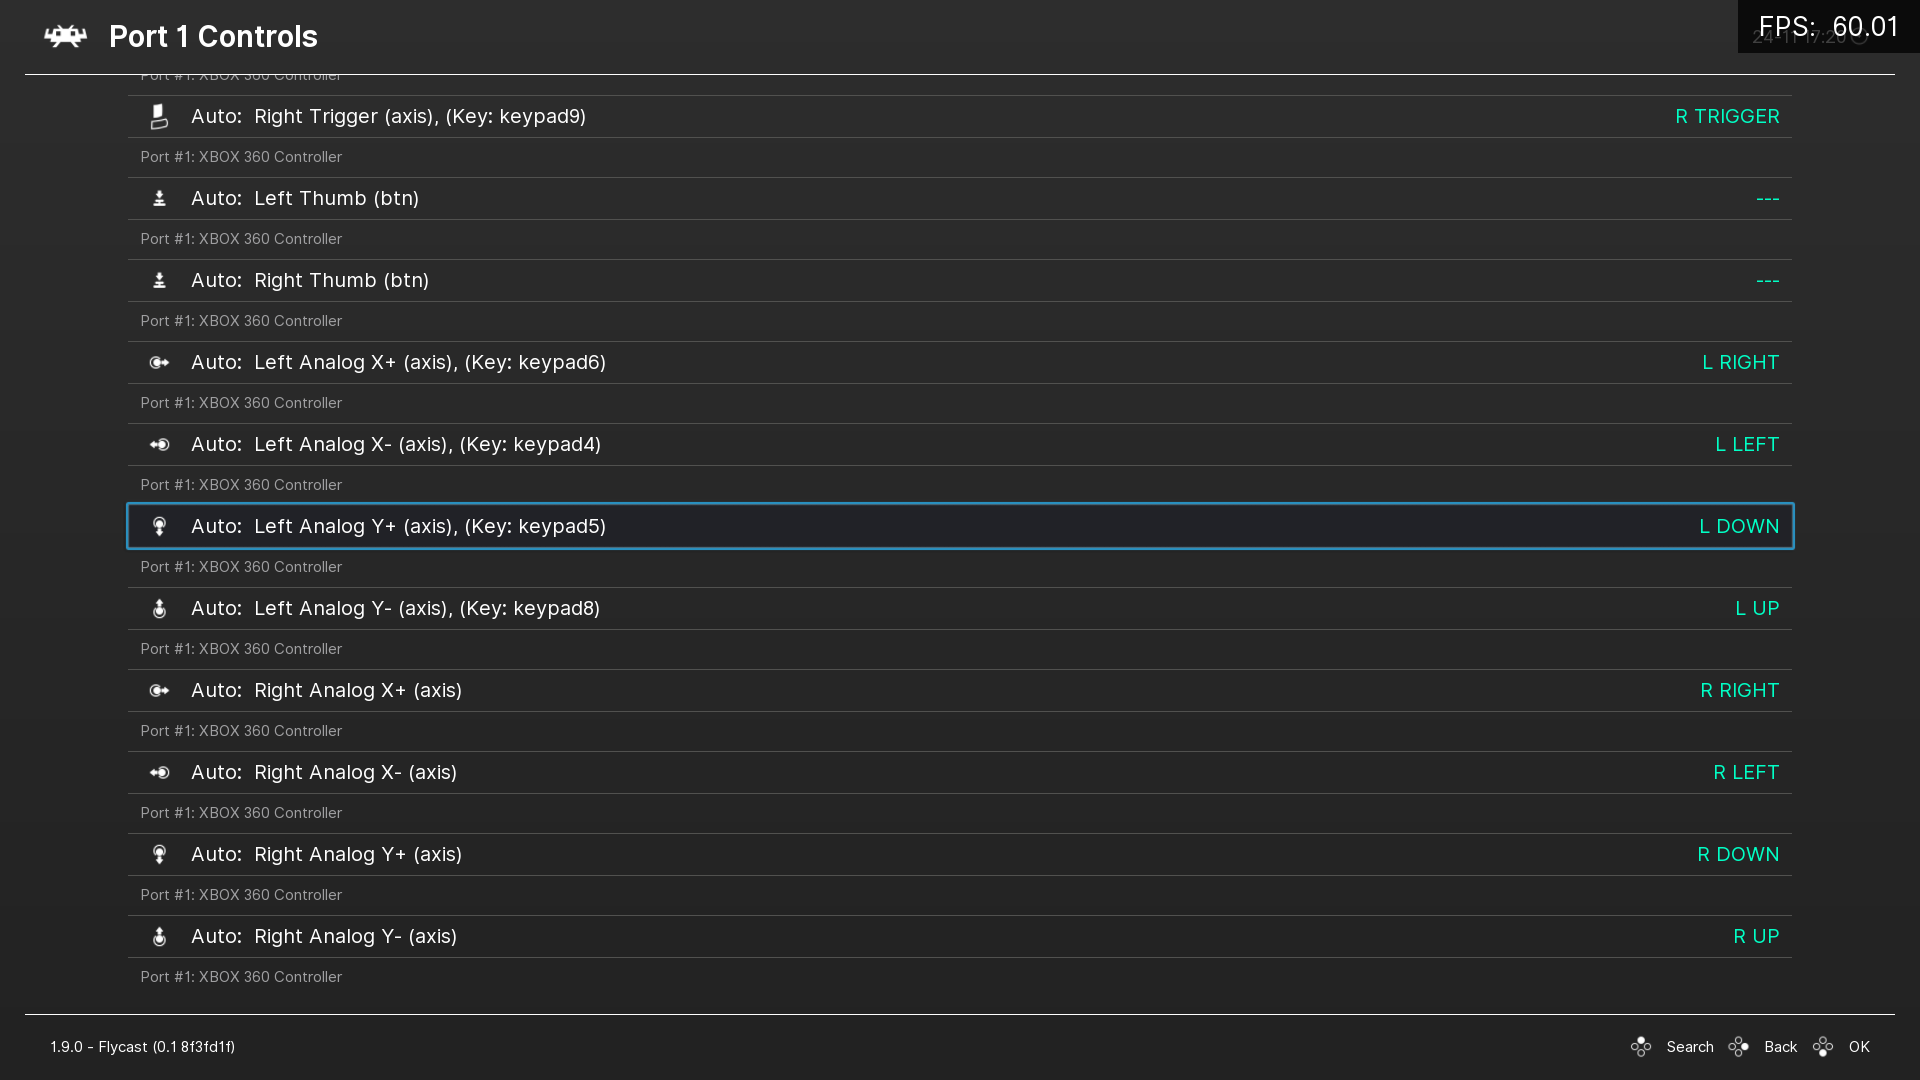Click the Port 1 Controls title

pos(213,36)
